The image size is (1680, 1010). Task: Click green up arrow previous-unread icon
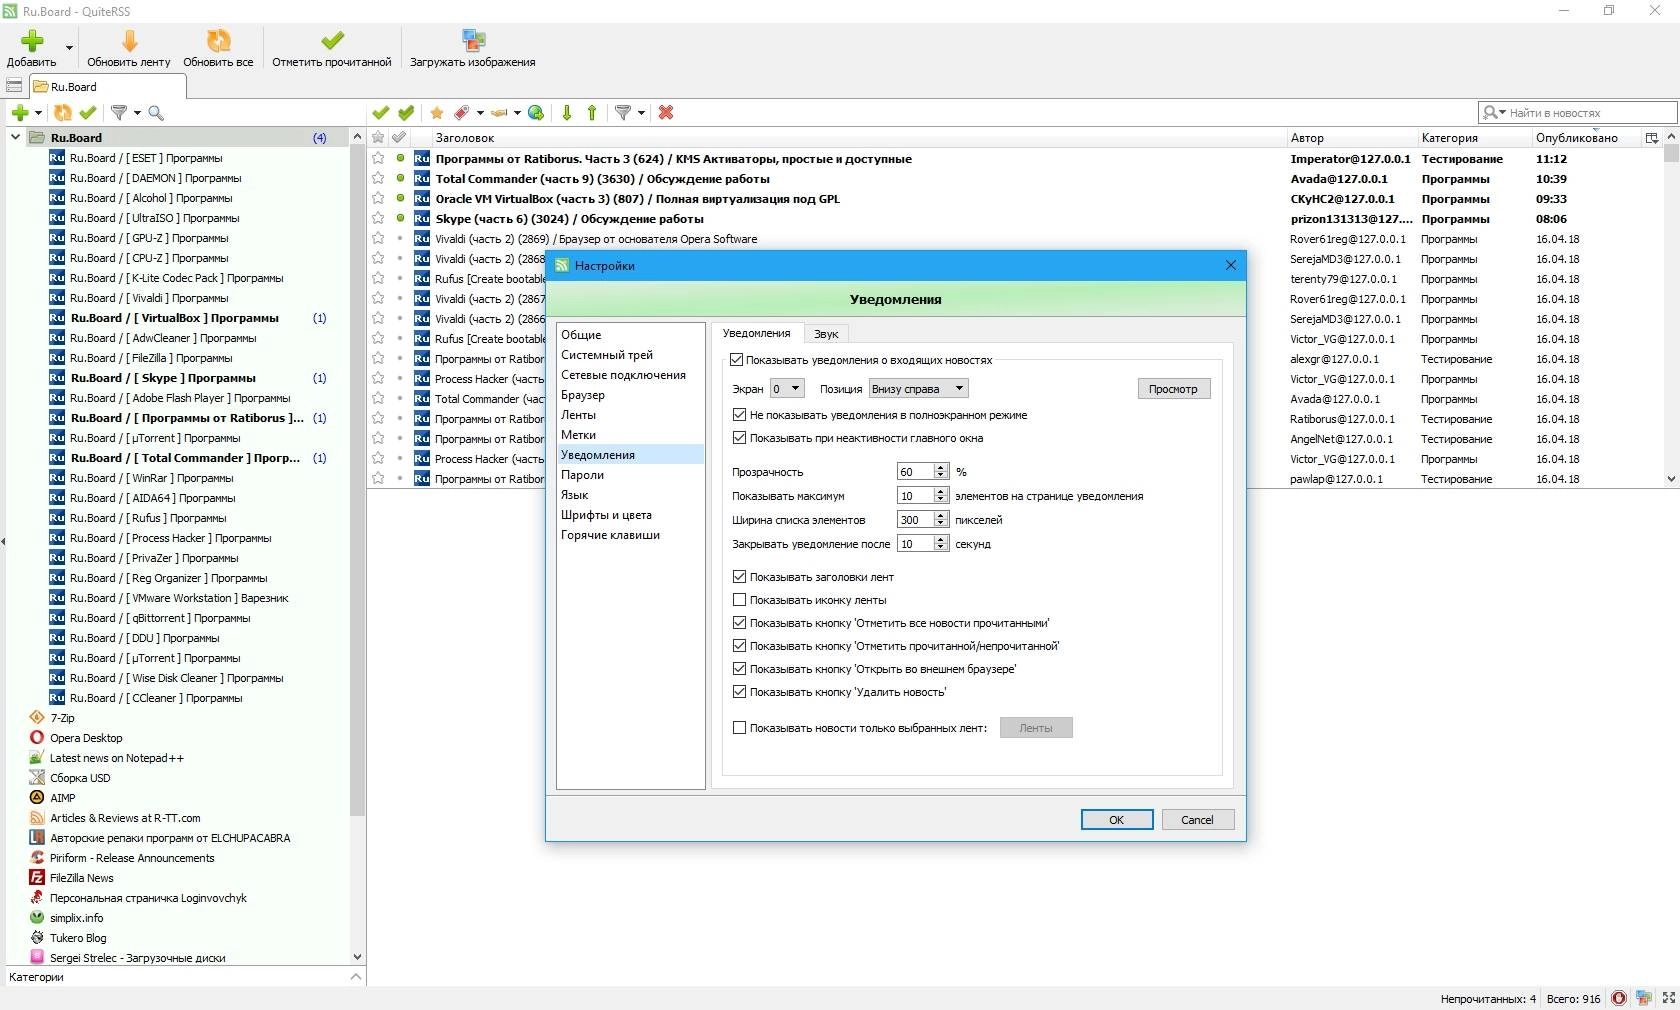coord(592,113)
